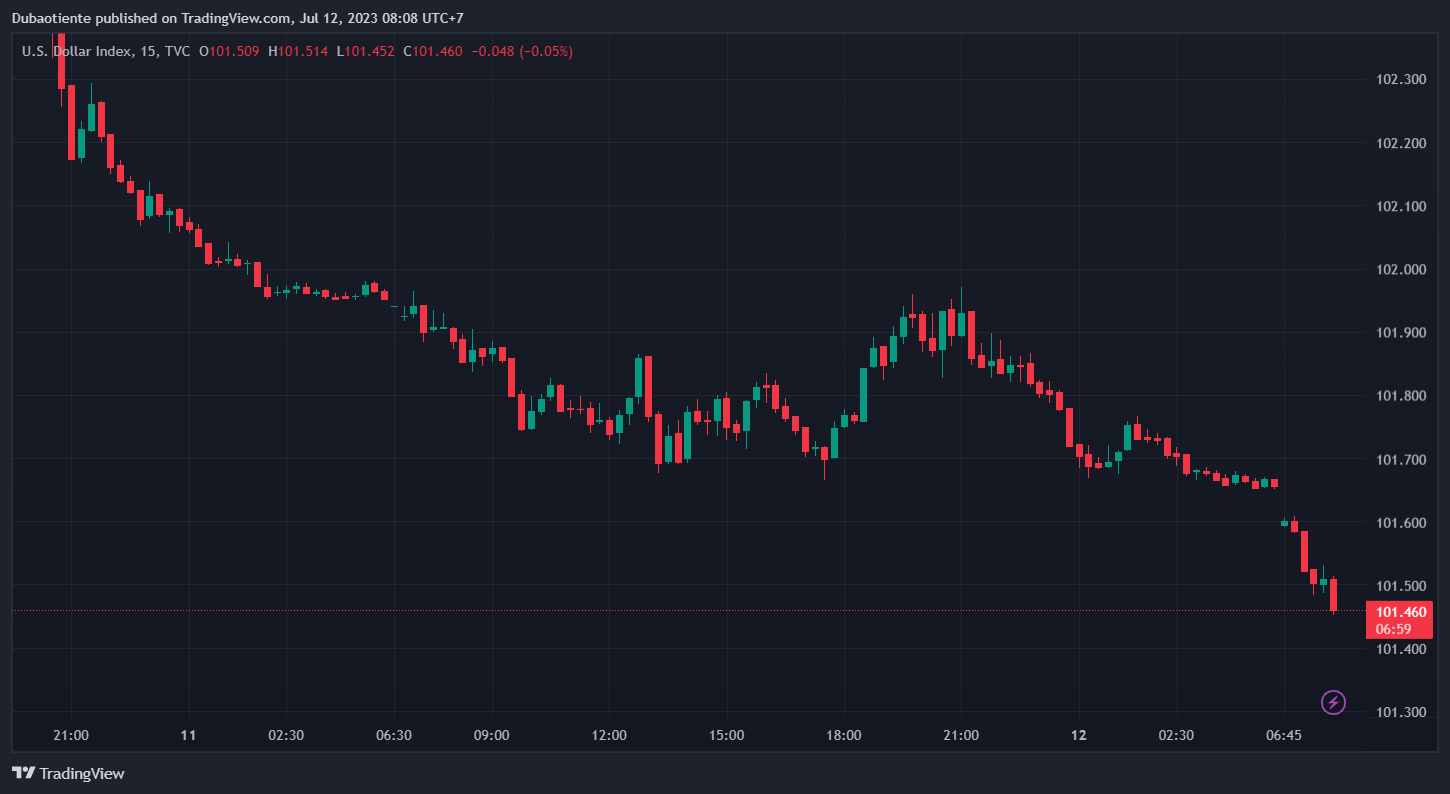The image size is (1450, 794).
Task: Select the high value H101.514
Action: pyautogui.click(x=297, y=51)
